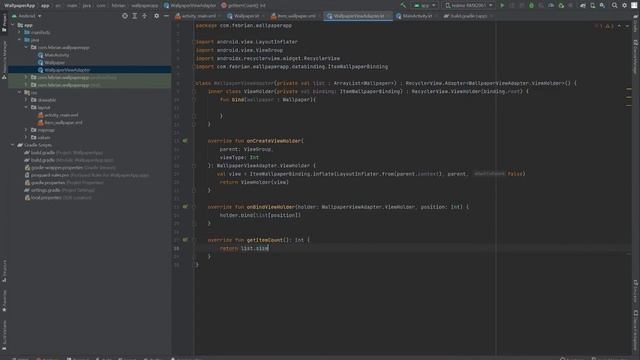Switch to build.gradle (:app) editor tab

tap(468, 16)
